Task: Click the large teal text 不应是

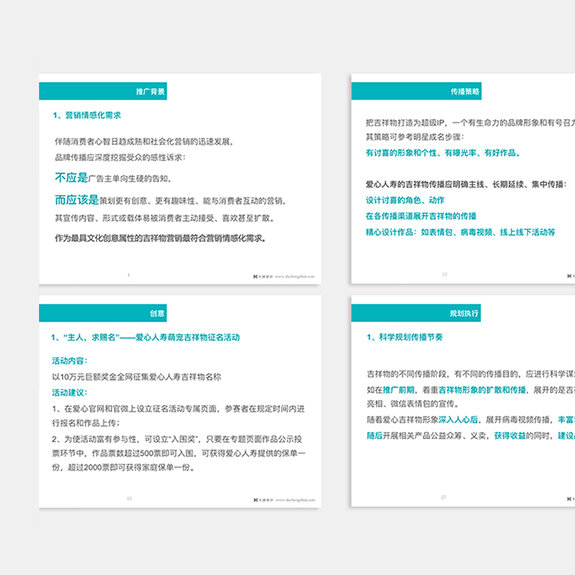Action: coord(71,177)
